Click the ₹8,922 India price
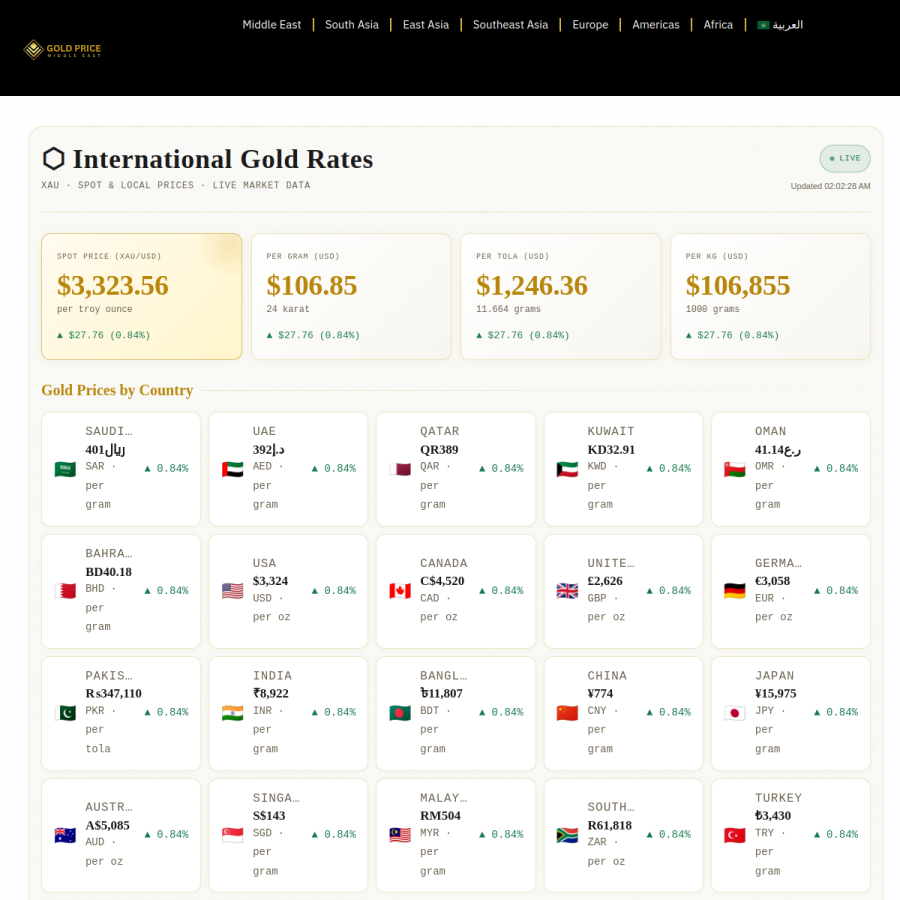The width and height of the screenshot is (900, 900). pos(271,693)
